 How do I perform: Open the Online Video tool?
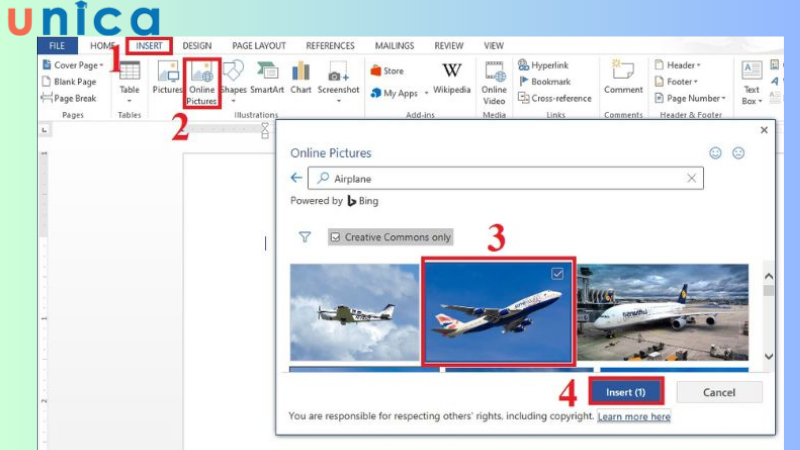(x=494, y=78)
